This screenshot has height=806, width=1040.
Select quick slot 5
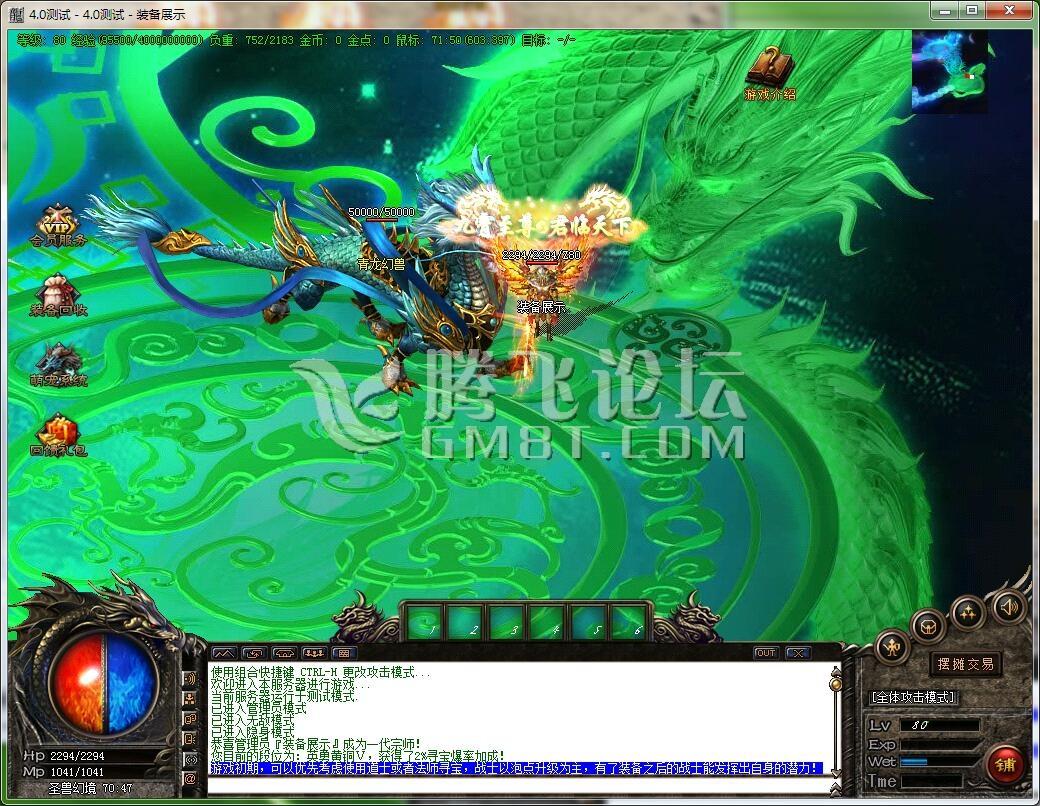pos(589,623)
